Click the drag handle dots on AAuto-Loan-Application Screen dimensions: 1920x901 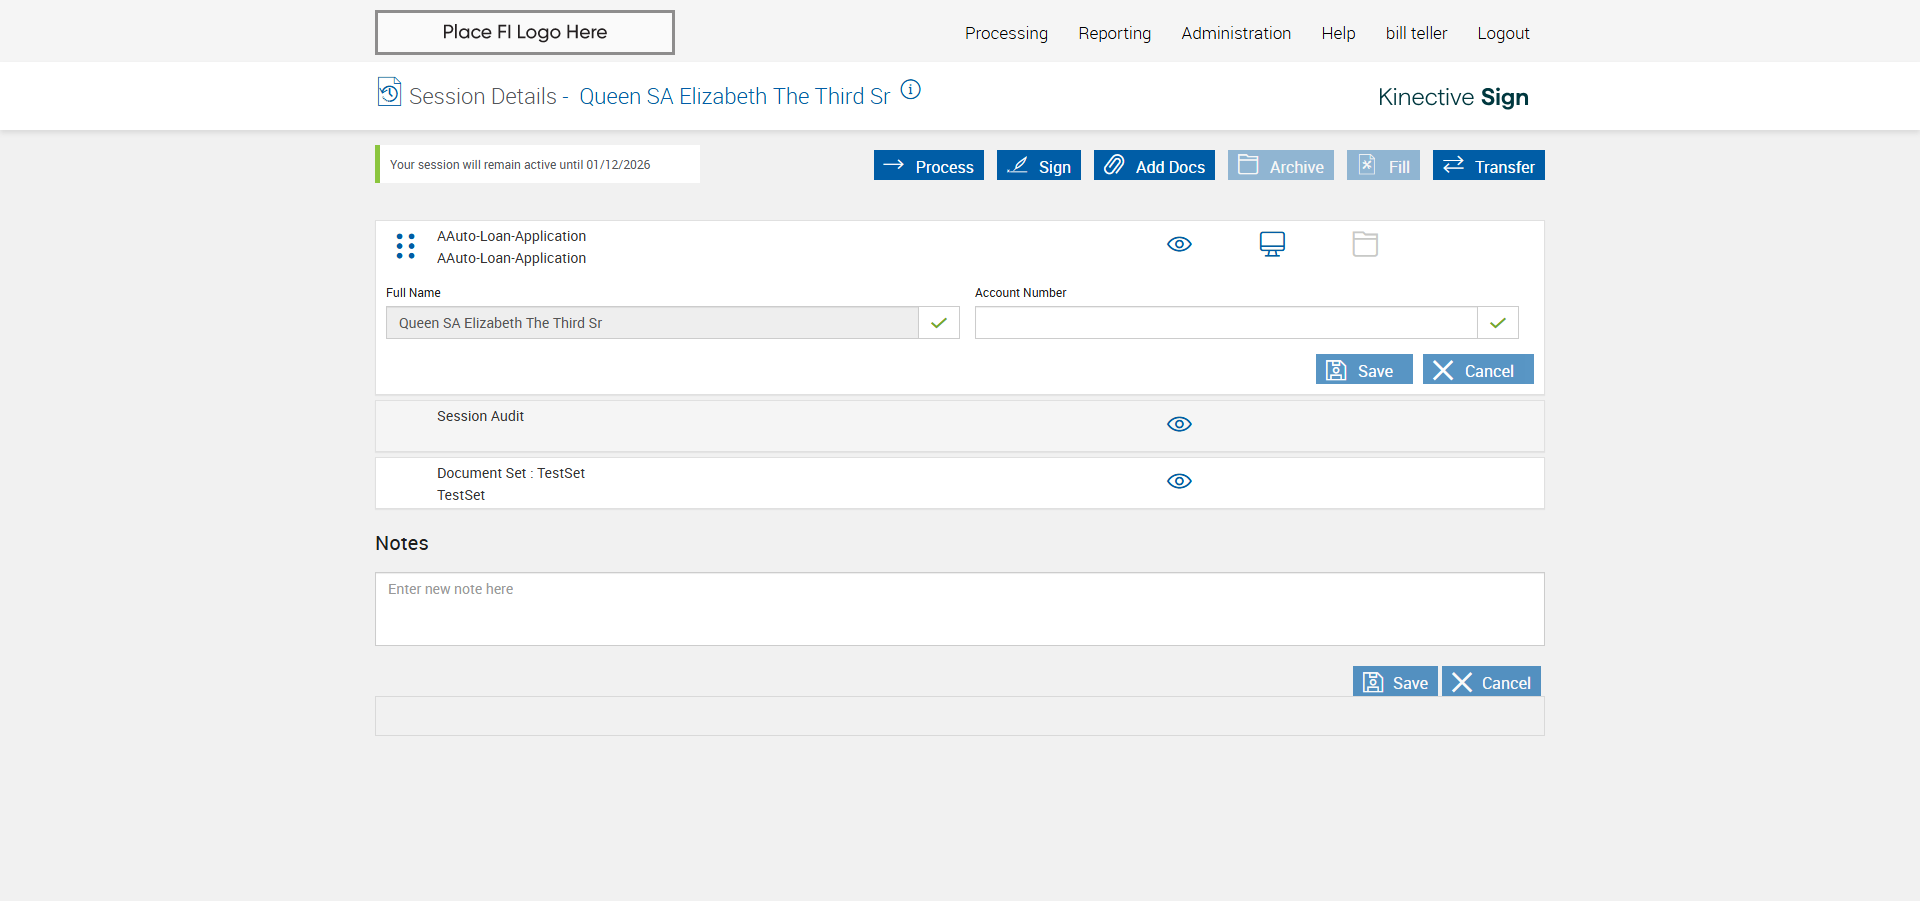[x=405, y=246]
